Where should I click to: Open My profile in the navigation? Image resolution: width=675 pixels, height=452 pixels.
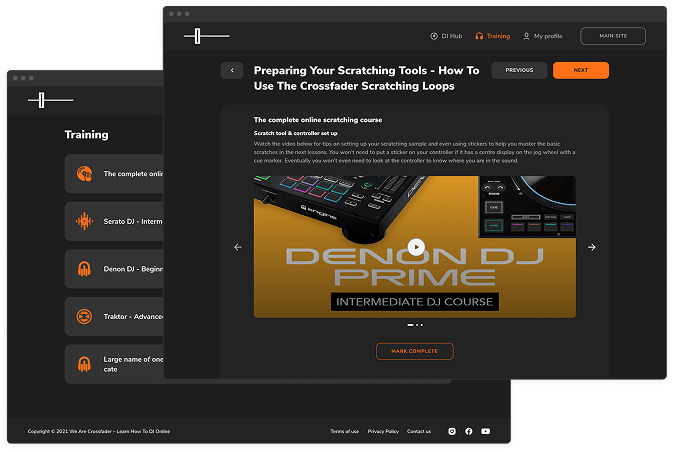click(543, 36)
